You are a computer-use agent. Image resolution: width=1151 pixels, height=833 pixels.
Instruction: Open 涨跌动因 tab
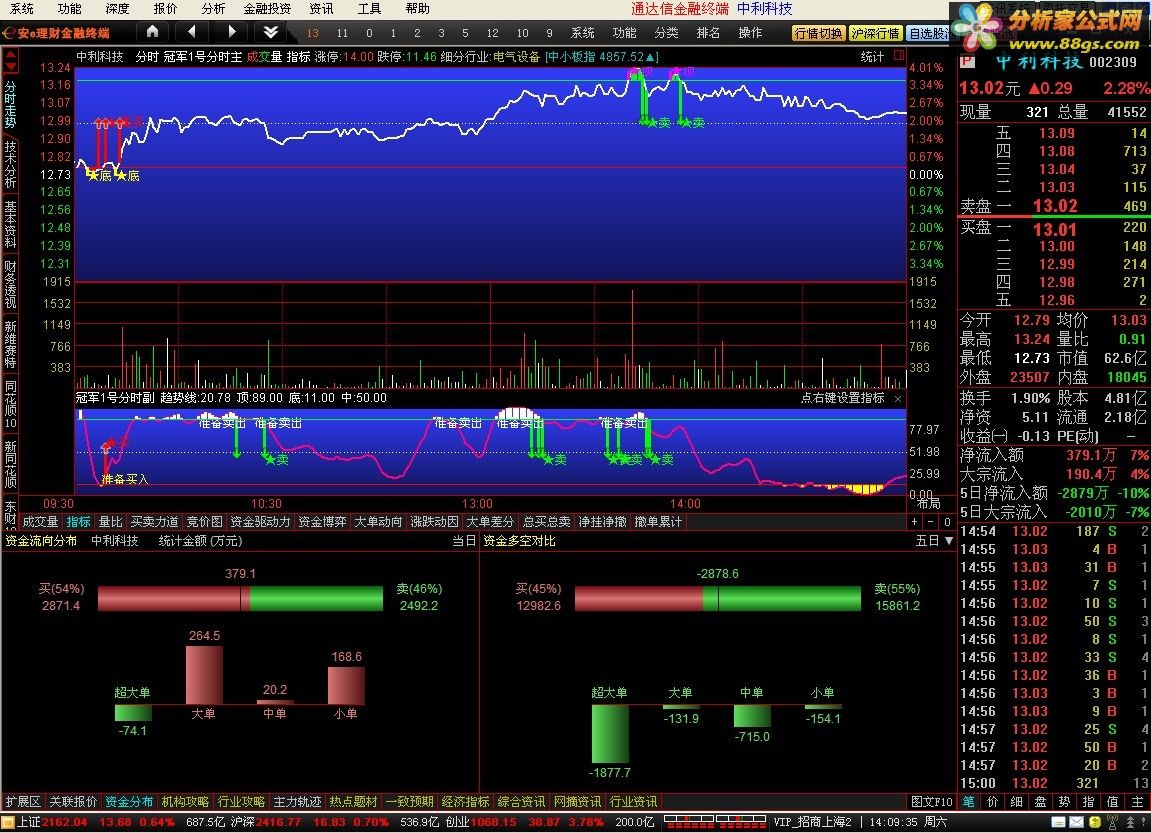pyautogui.click(x=435, y=522)
